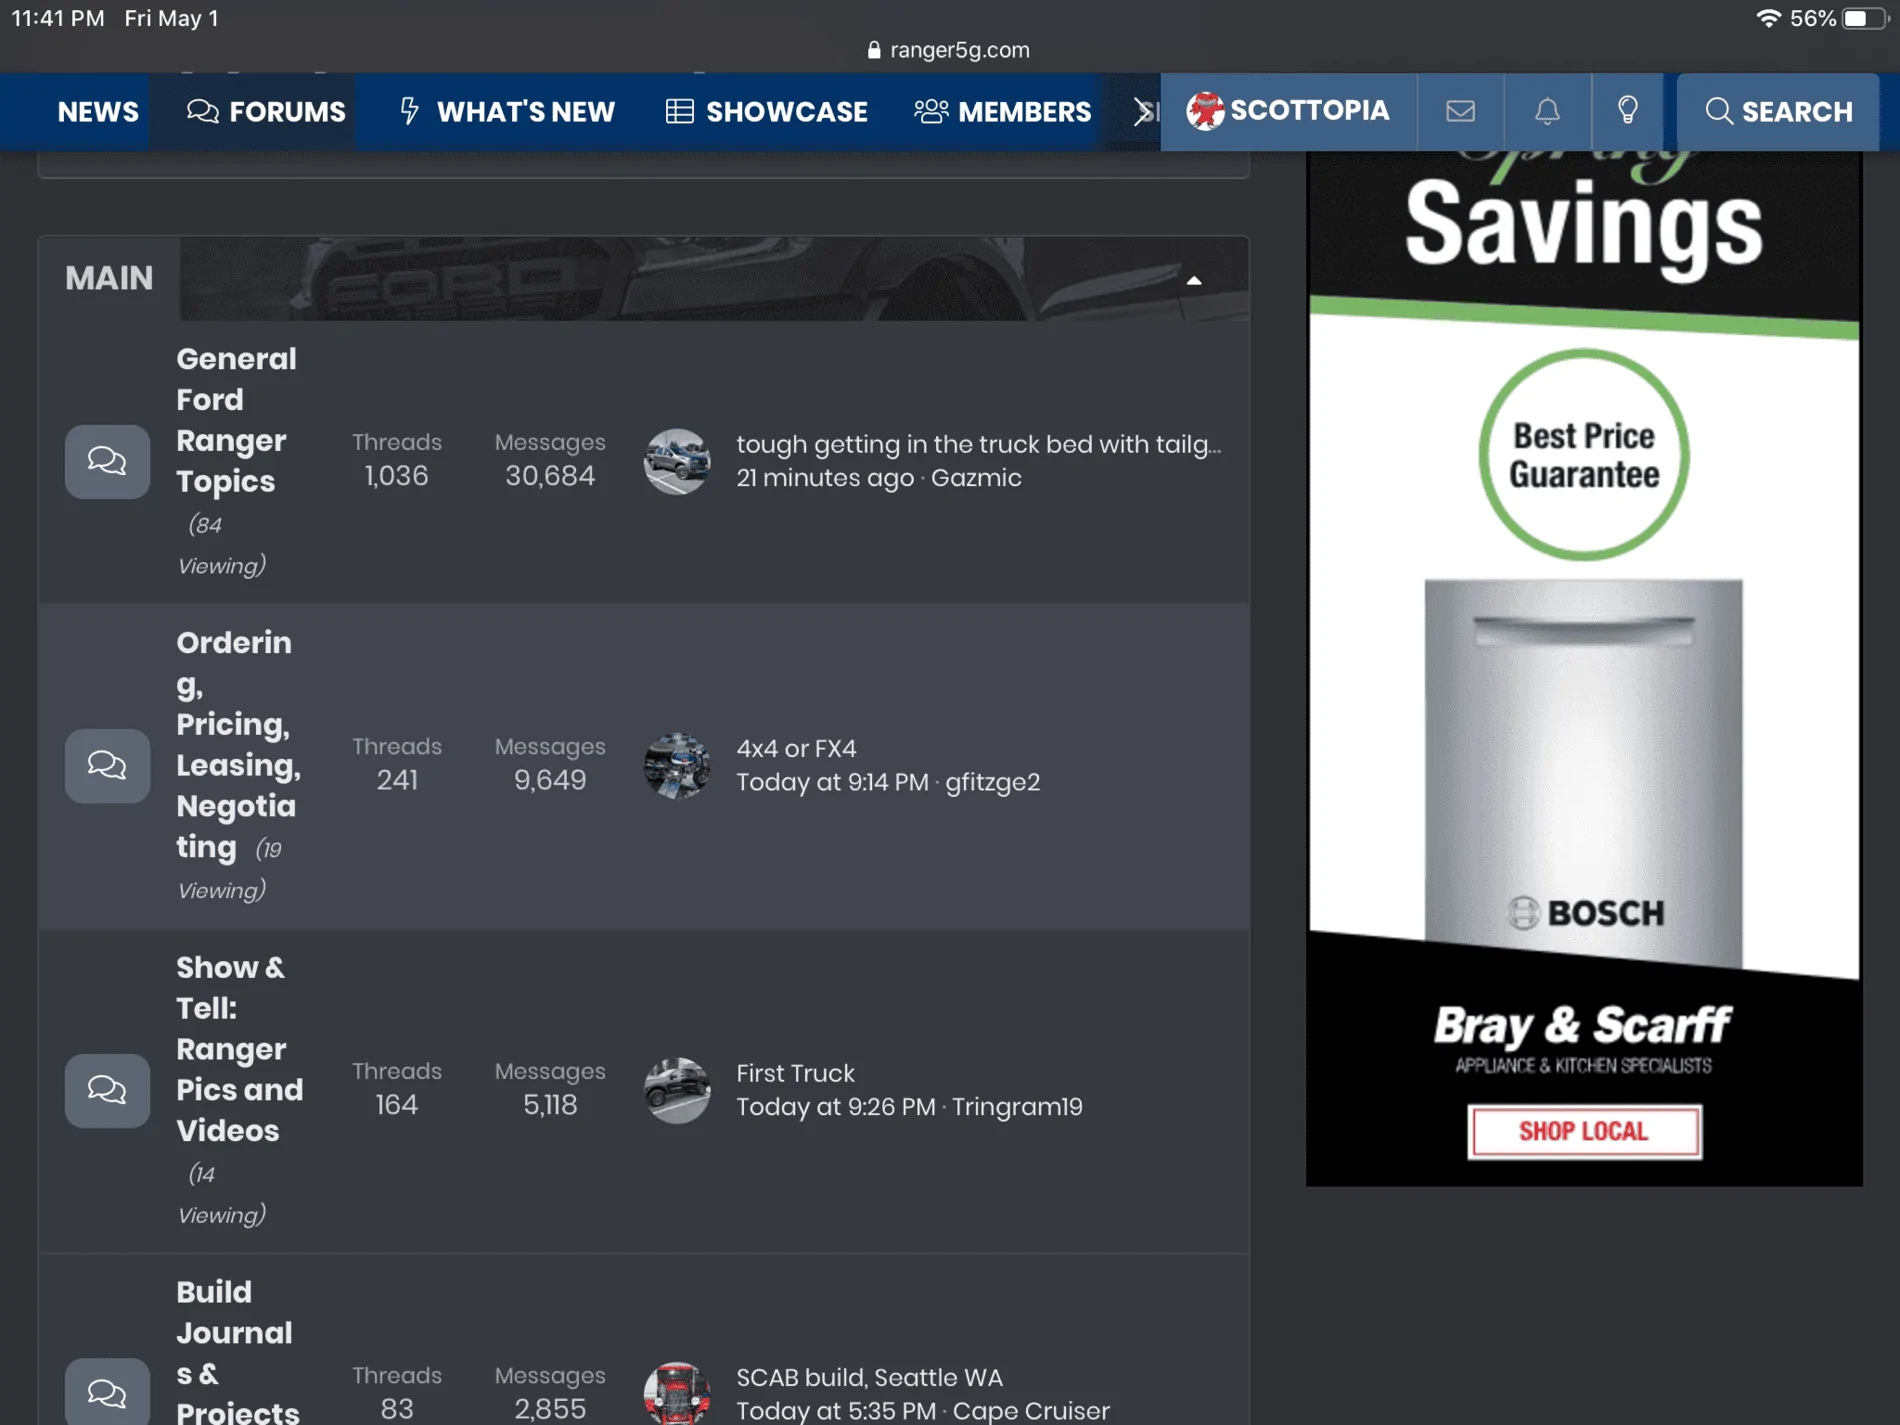Open the alerts bell icon
Screen dimensions: 1900x1425
coord(1547,111)
